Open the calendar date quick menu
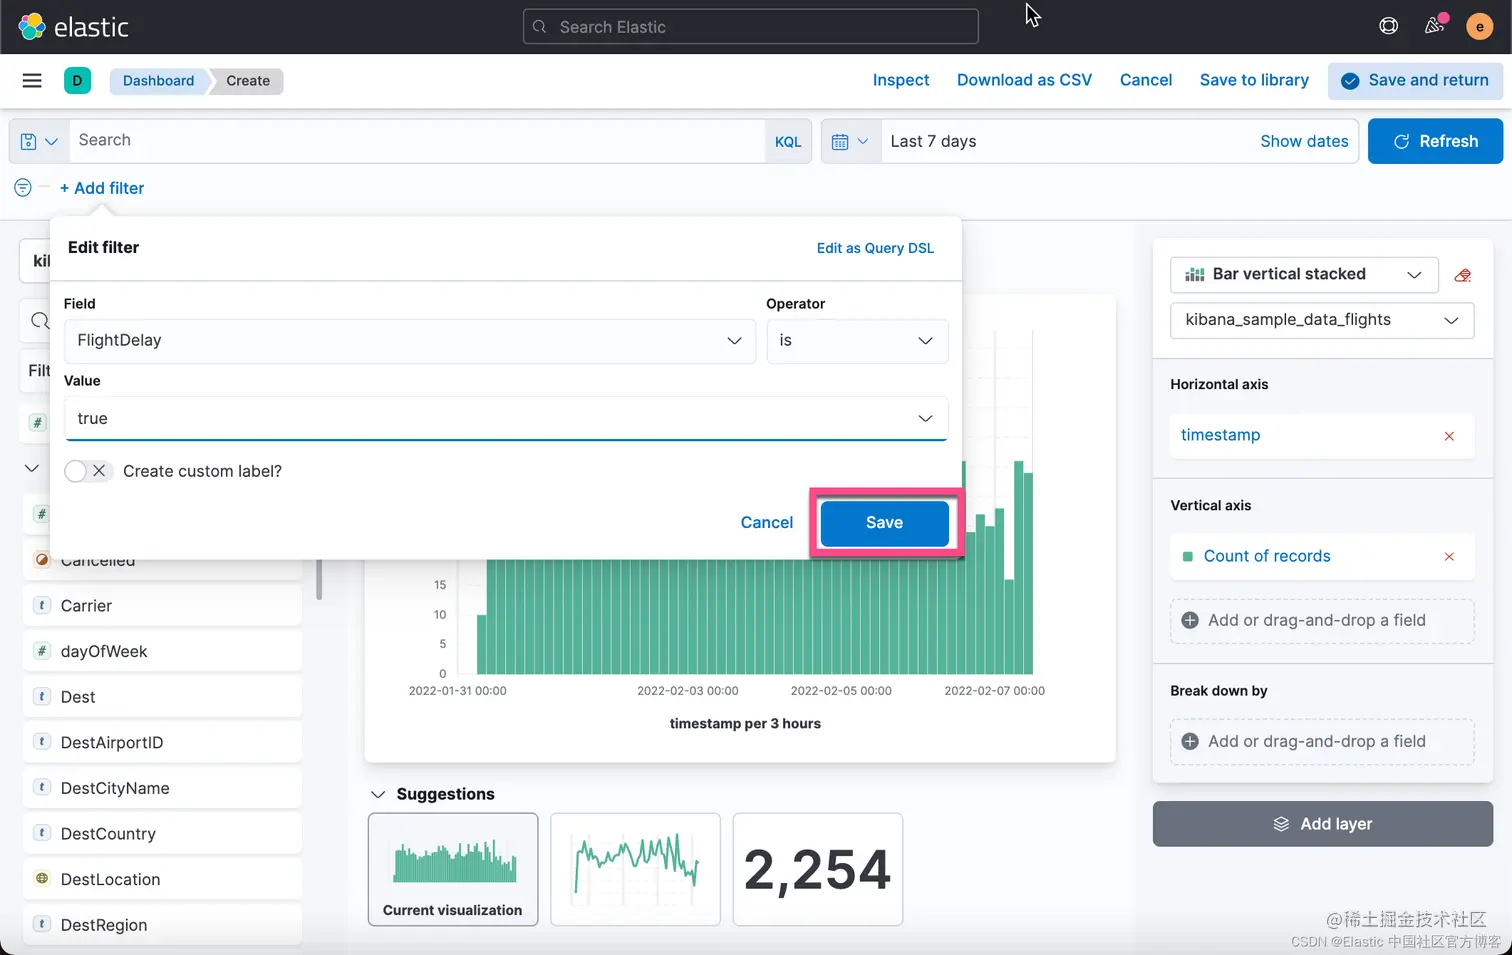This screenshot has height=955, width=1512. [850, 141]
